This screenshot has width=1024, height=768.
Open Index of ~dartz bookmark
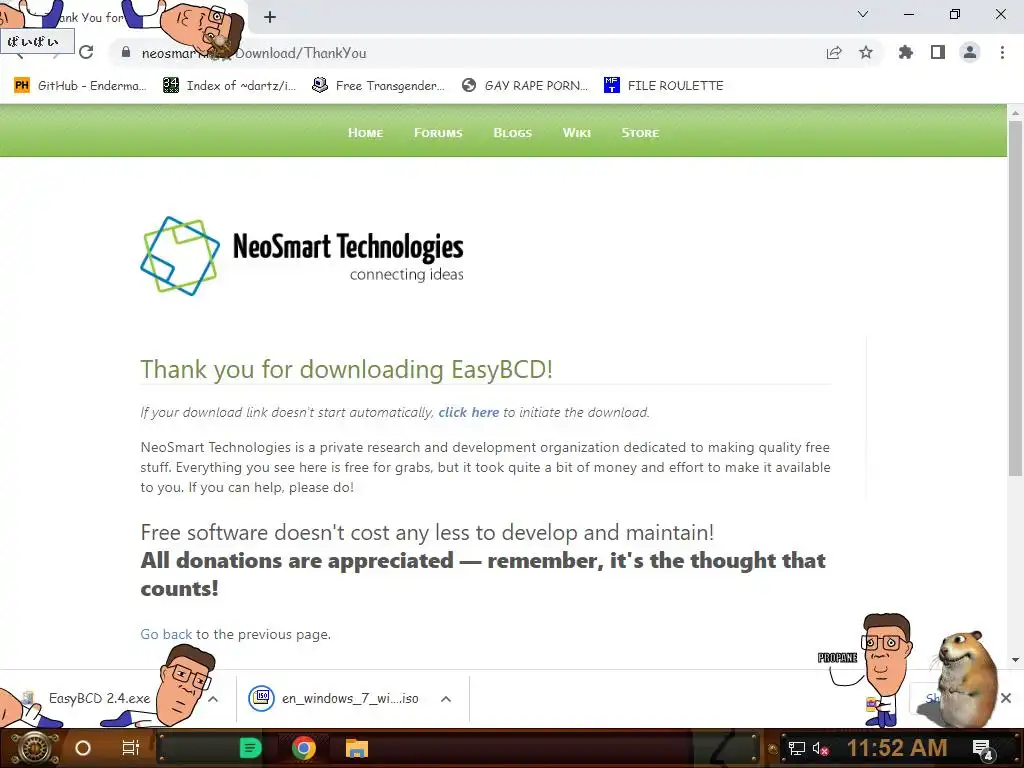point(229,85)
